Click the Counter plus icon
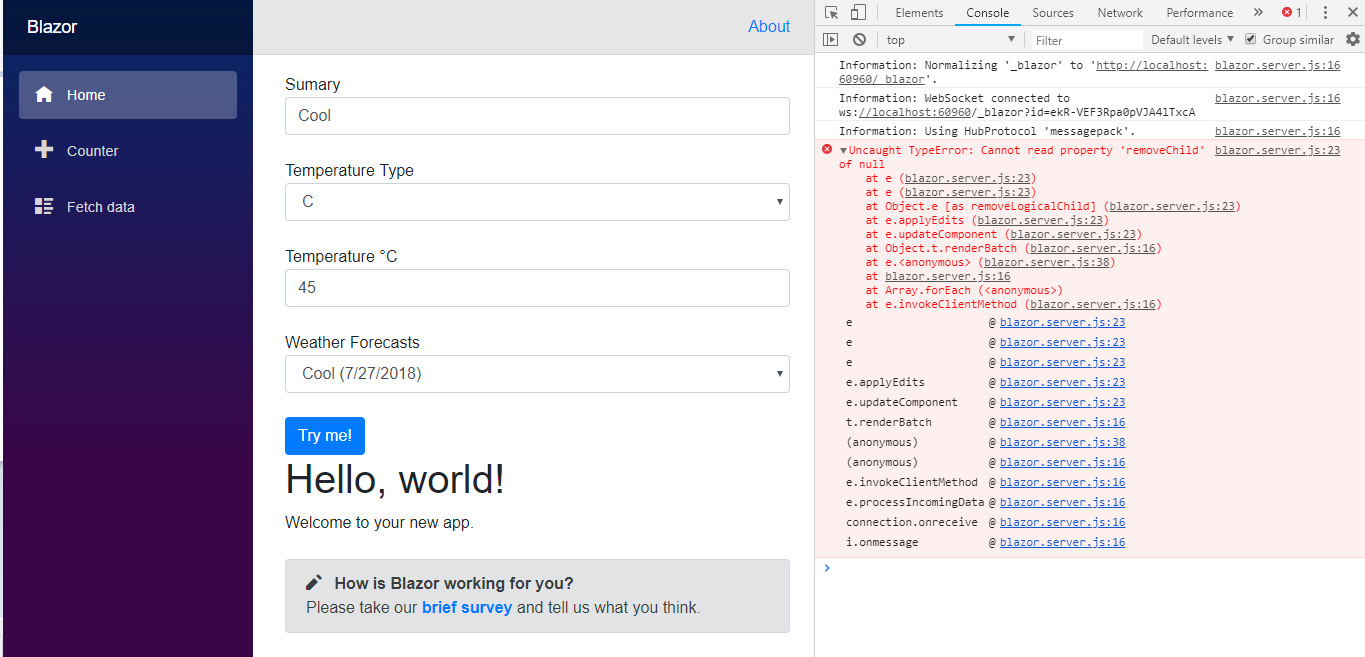The width and height of the screenshot is (1365, 657). (x=44, y=150)
